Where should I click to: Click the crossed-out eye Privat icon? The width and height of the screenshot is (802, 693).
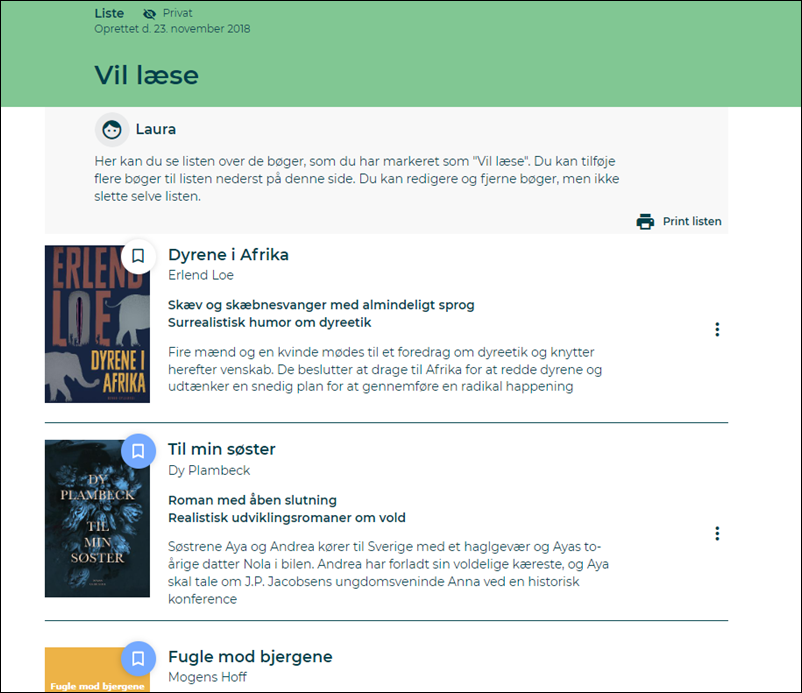[x=150, y=14]
